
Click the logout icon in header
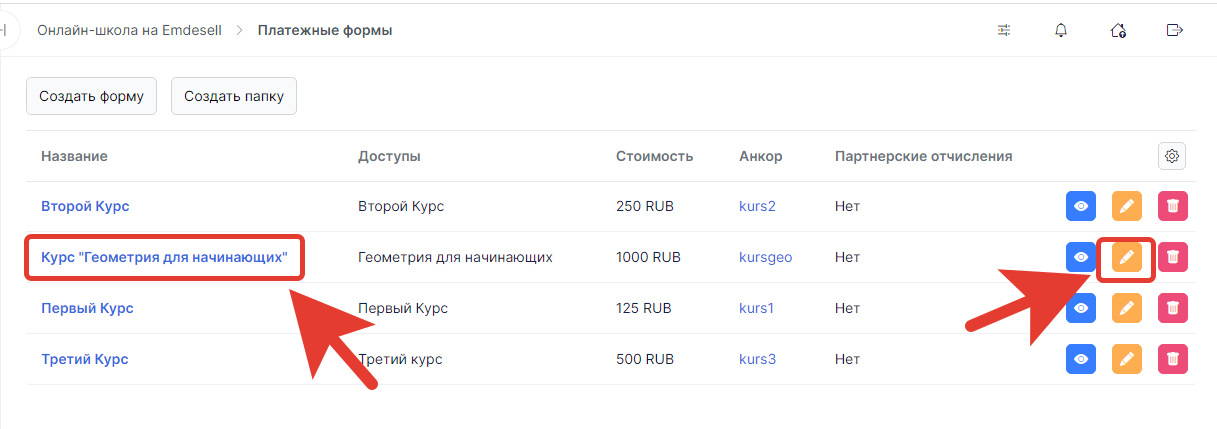point(1175,30)
